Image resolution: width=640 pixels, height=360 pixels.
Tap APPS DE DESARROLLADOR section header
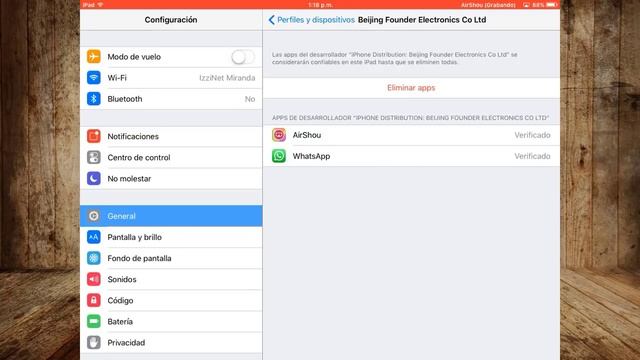coord(411,118)
